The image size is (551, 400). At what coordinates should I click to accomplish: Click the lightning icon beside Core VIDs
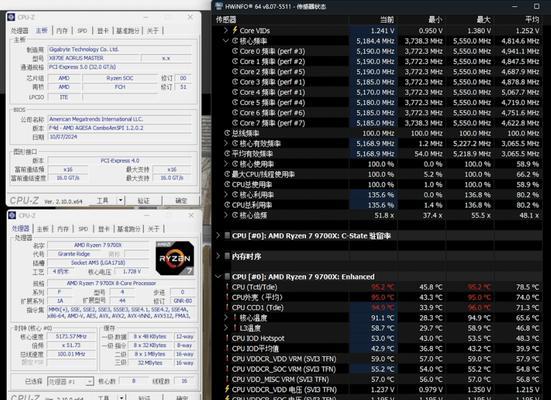235,30
